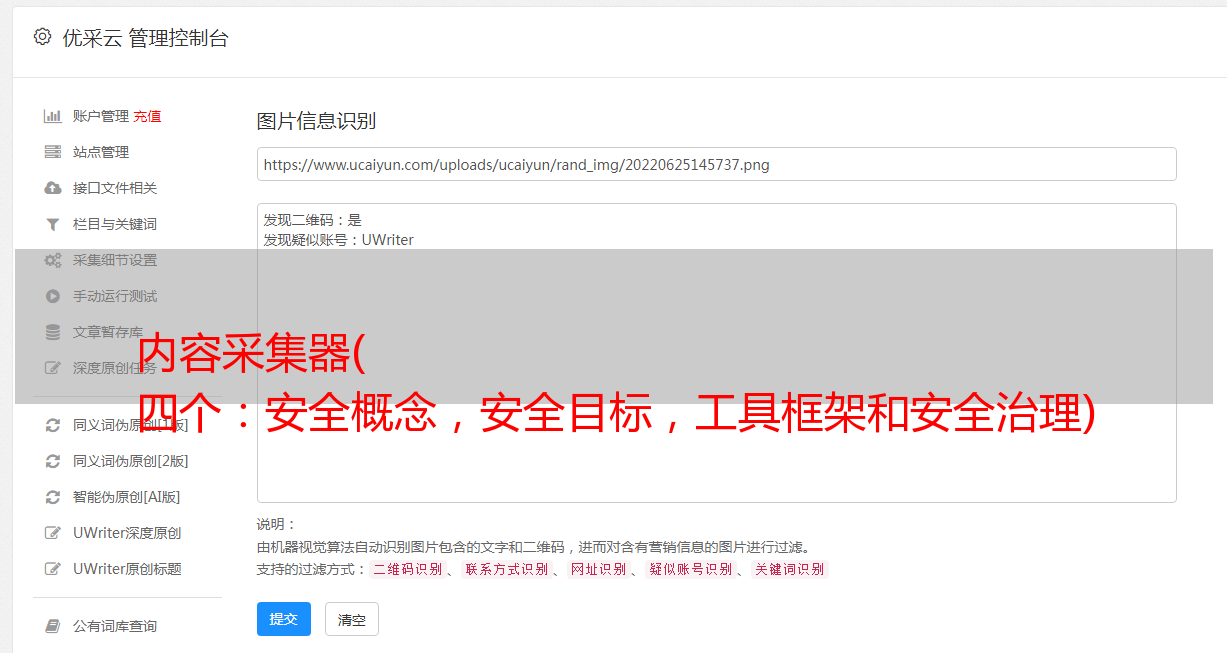Image resolution: width=1227 pixels, height=653 pixels.
Task: Click the 图片信息识别 heading
Action: point(316,121)
